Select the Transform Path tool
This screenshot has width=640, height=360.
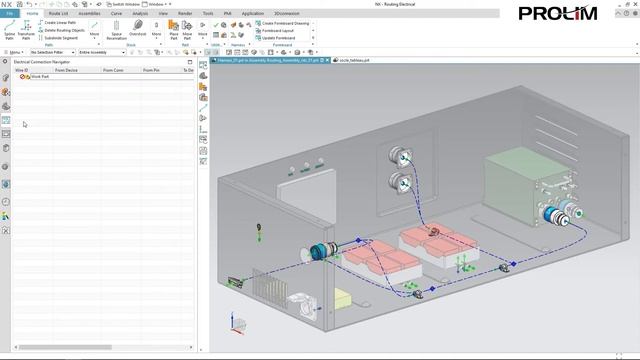coord(26,30)
